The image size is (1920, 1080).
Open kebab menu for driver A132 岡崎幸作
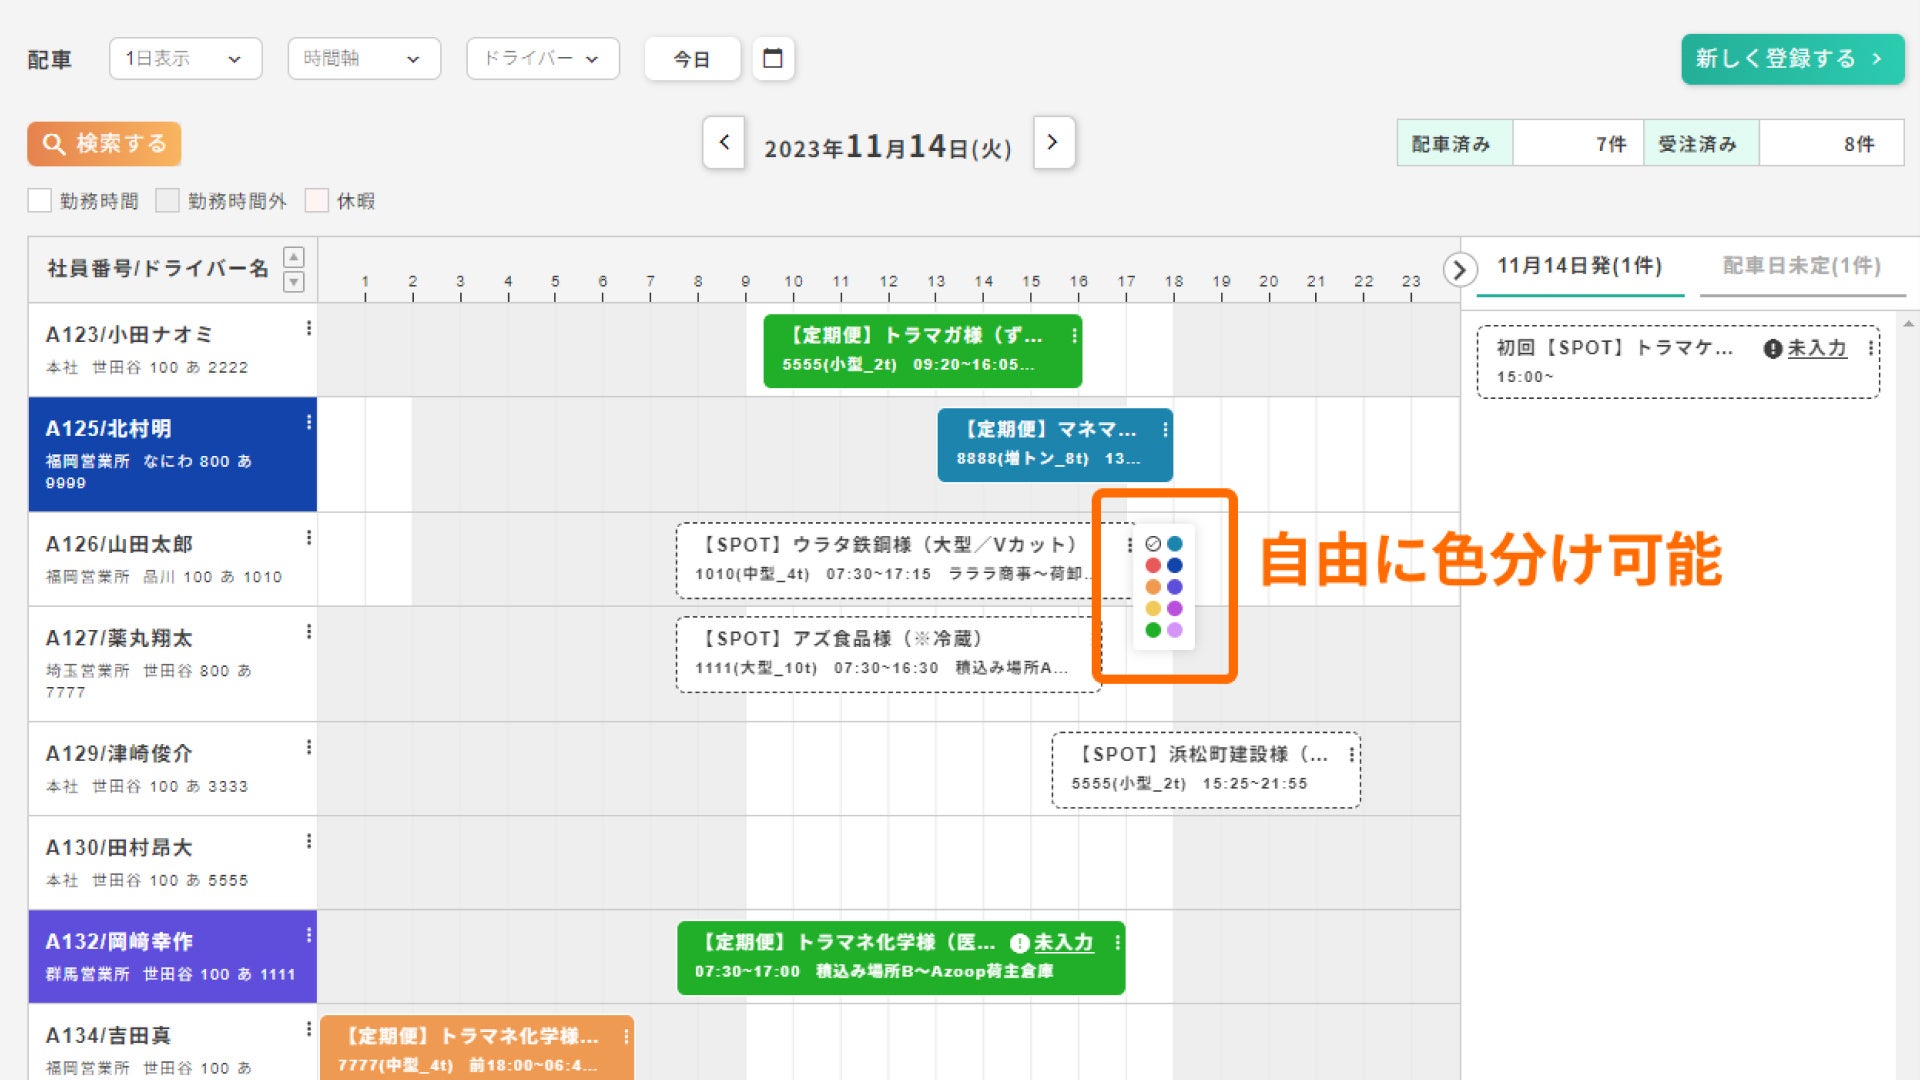tap(308, 935)
